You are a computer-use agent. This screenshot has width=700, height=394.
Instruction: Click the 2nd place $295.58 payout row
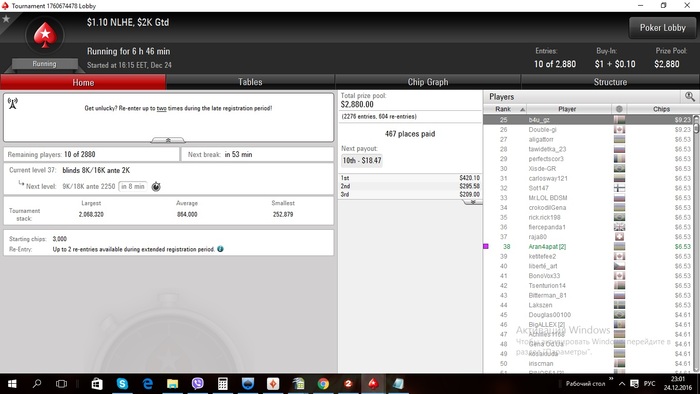[410, 186]
